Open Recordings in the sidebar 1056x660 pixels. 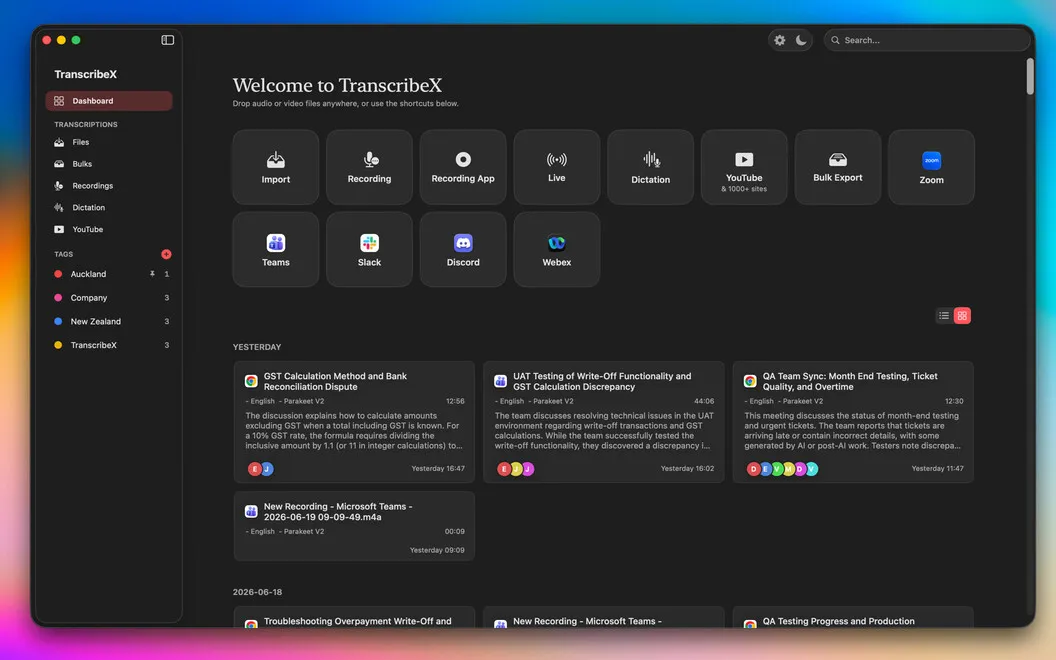(109, 186)
